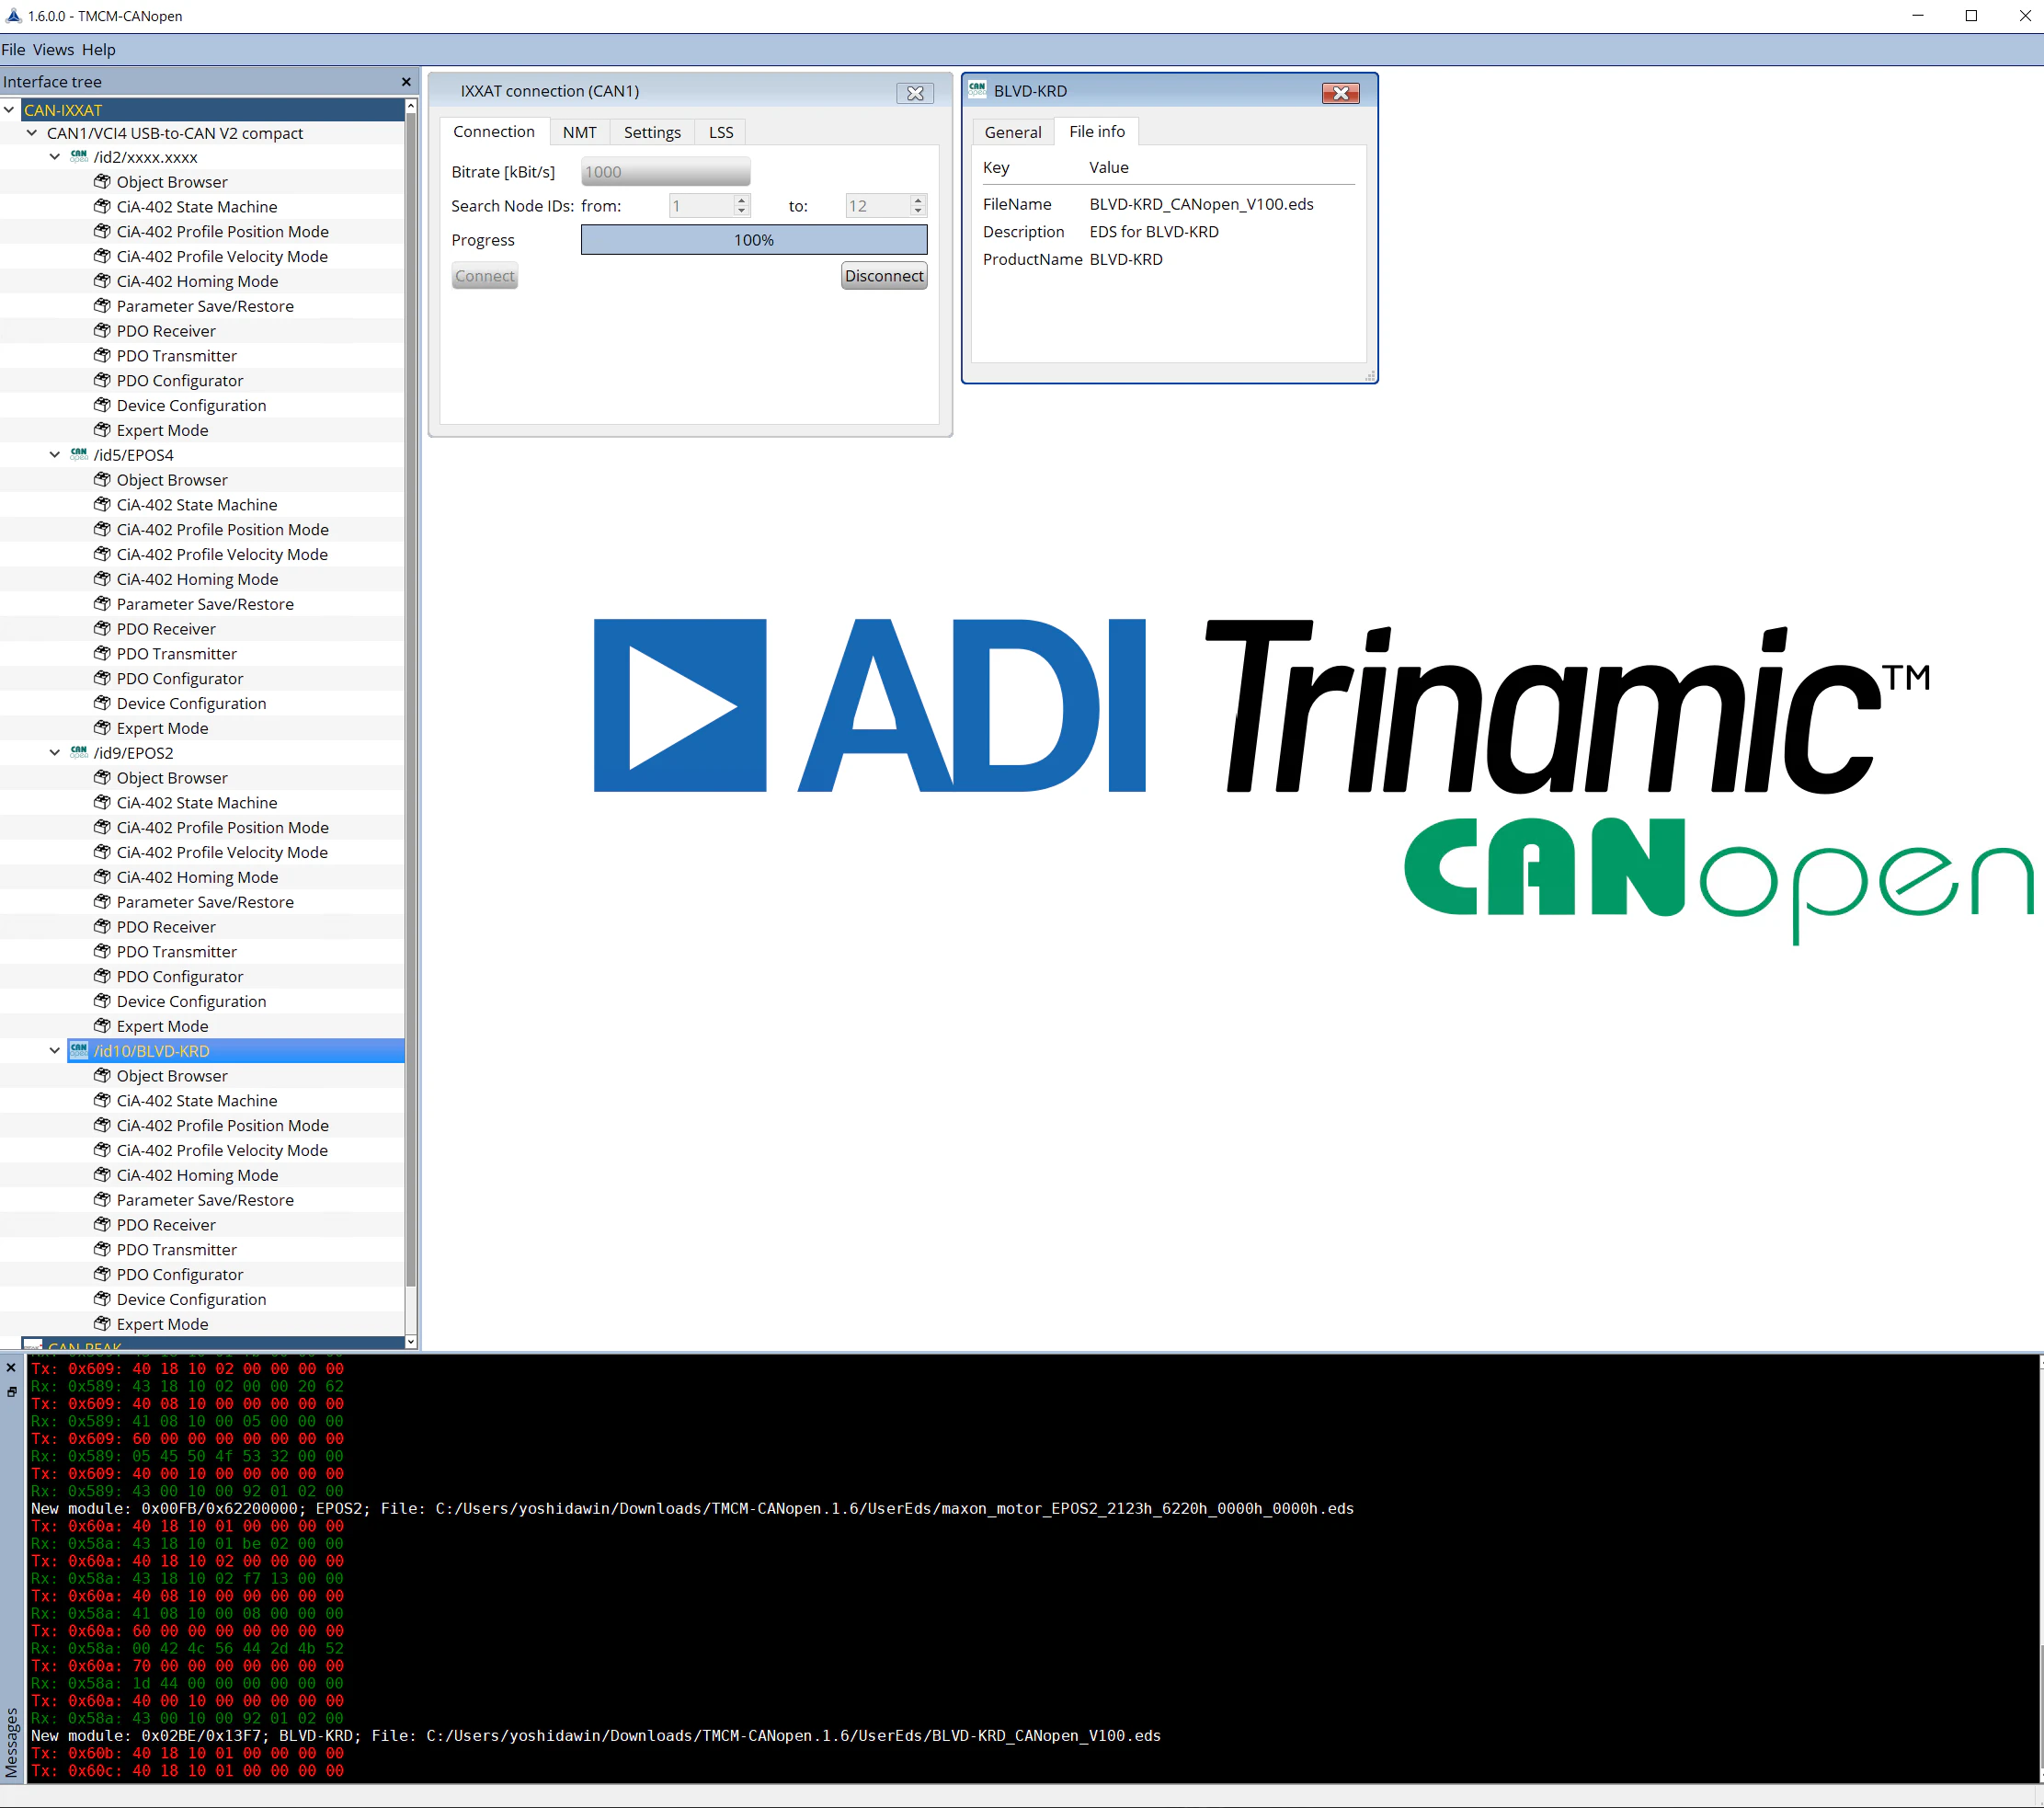The height and width of the screenshot is (1808, 2044).
Task: Click the CAN icon in the BLVD-KRD window title
Action: tap(977, 90)
